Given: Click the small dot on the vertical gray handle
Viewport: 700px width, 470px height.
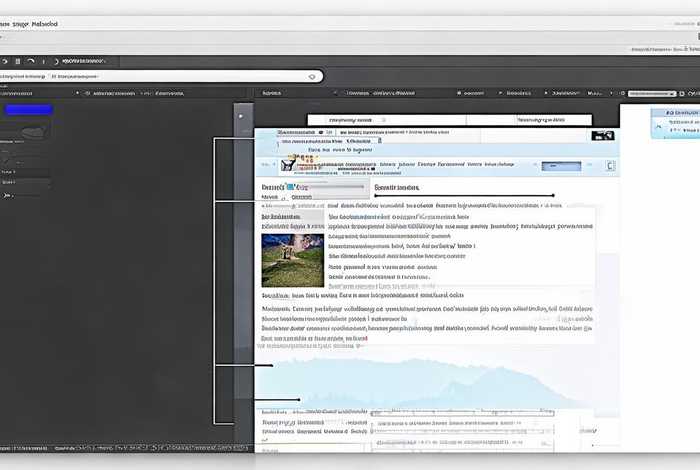Looking at the screenshot, I should click(240, 115).
